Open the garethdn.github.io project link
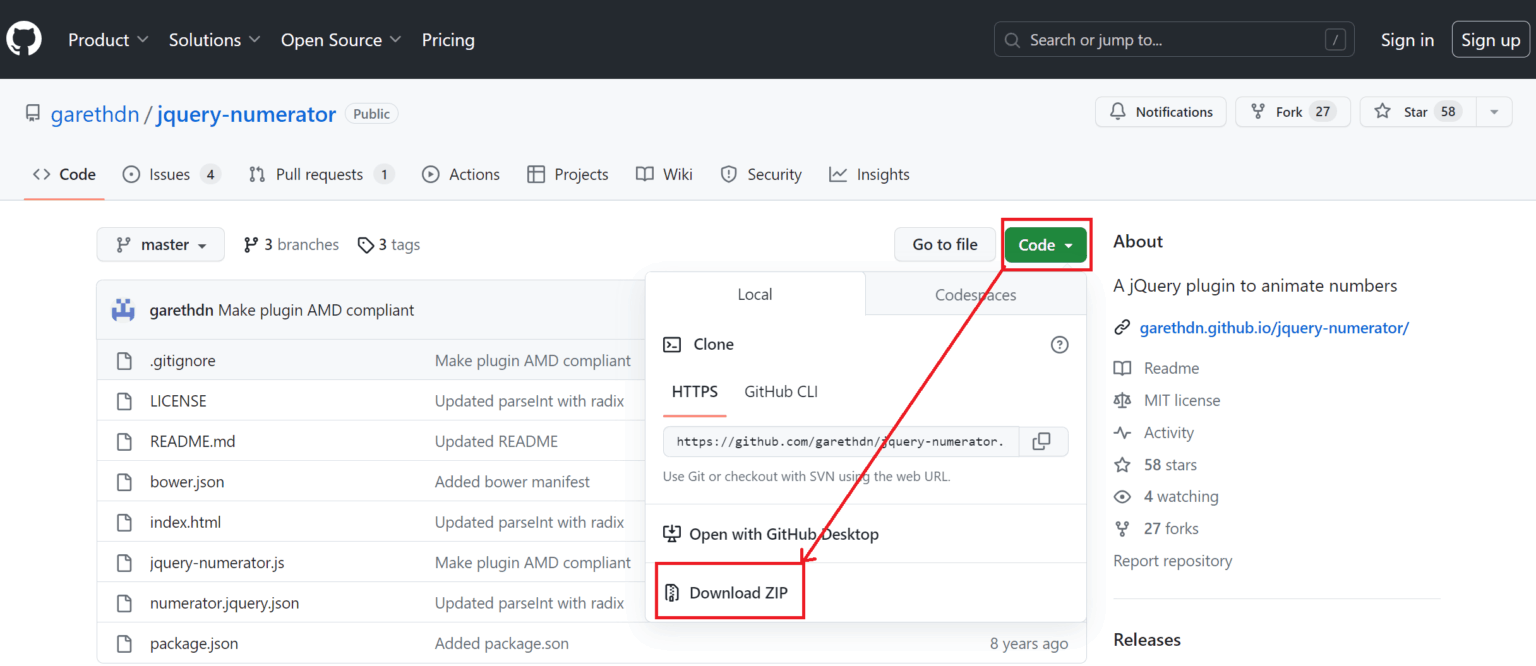 coord(1274,327)
